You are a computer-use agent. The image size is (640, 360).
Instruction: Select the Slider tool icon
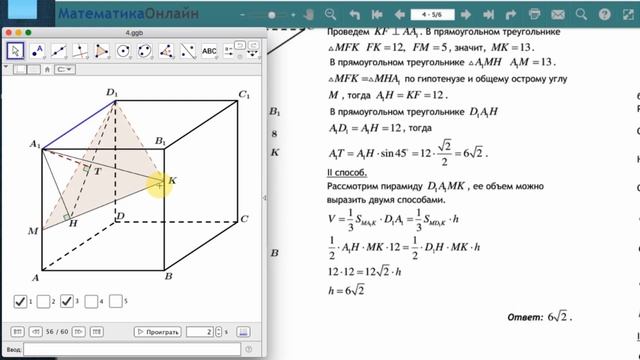click(229, 51)
